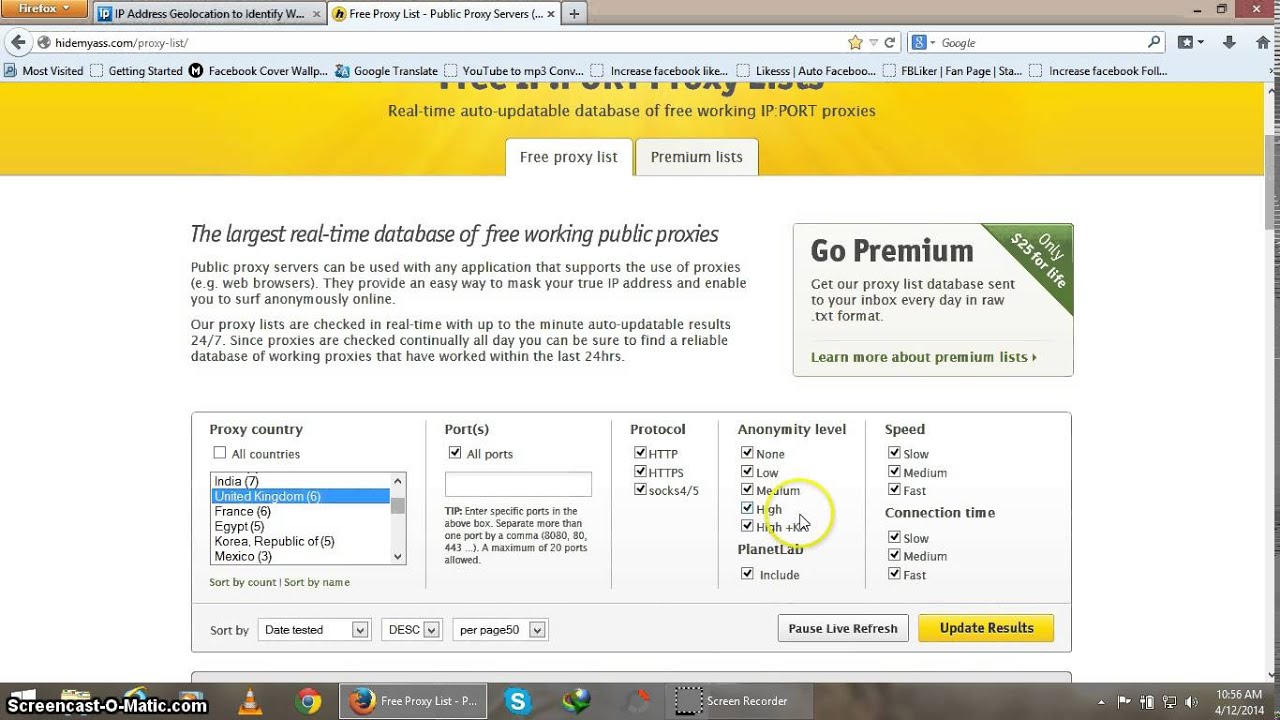Open Facebook Cover Wallp... bookmark
The image size is (1280, 720).
(258, 71)
